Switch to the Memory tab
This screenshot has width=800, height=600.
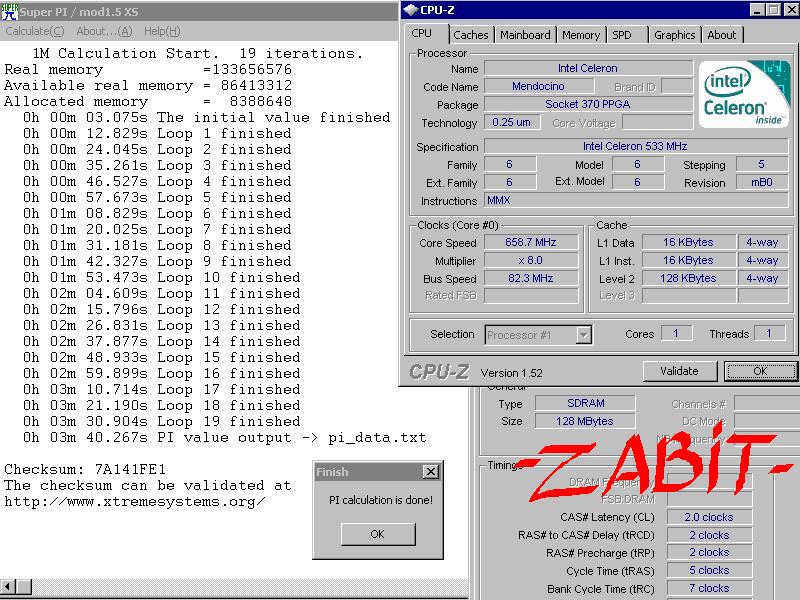581,35
